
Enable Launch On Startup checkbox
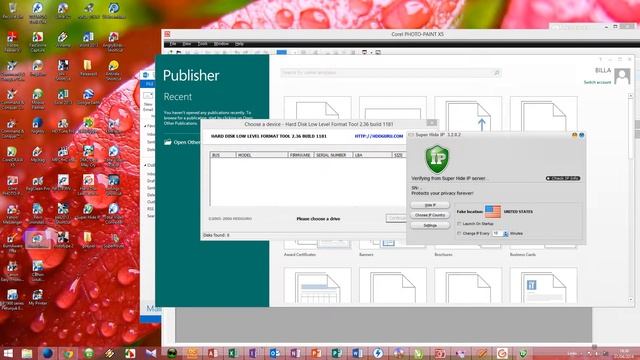pos(459,224)
